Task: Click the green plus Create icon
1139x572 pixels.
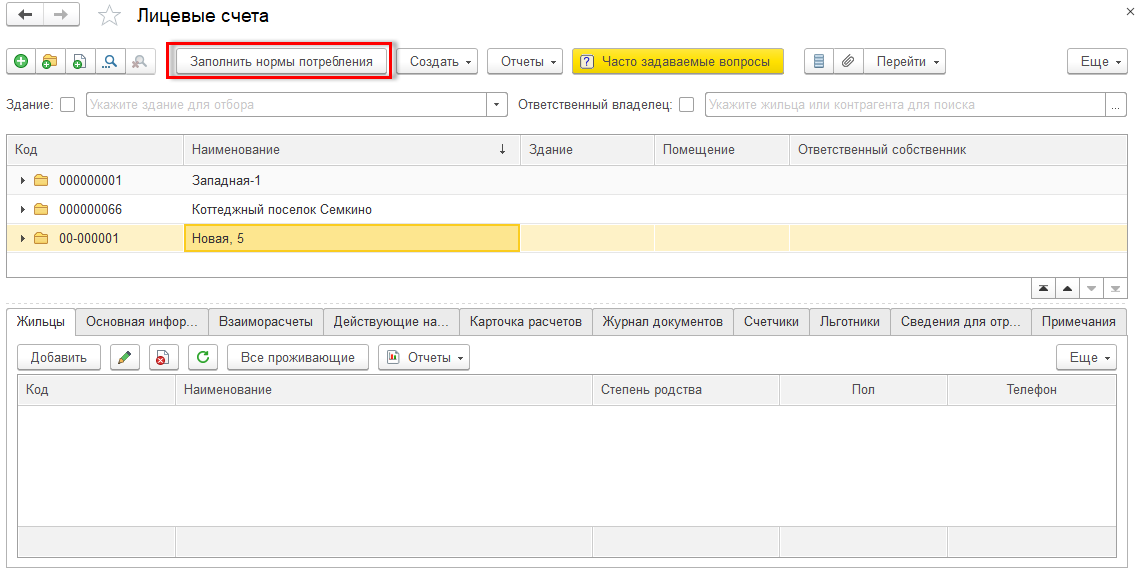Action: coord(21,62)
